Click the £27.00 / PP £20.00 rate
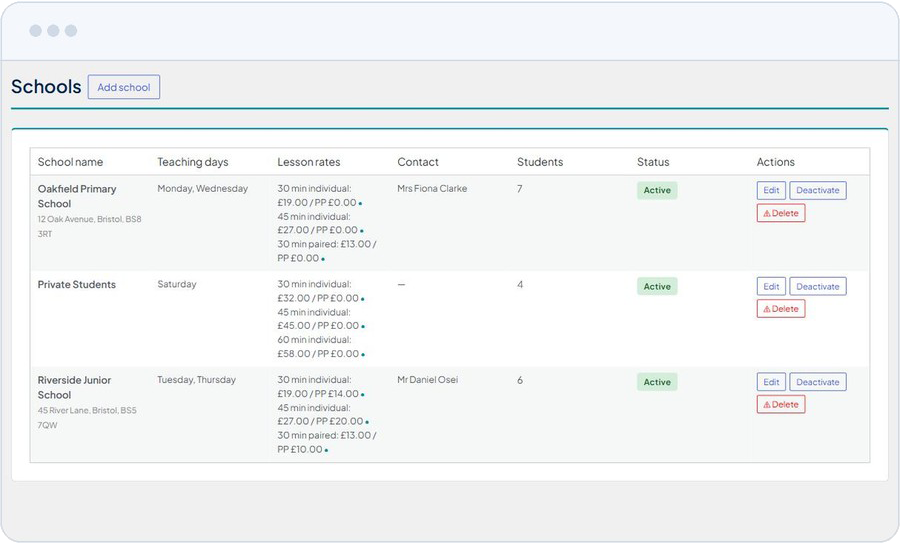Screen dimensions: 900x544 (x=320, y=422)
